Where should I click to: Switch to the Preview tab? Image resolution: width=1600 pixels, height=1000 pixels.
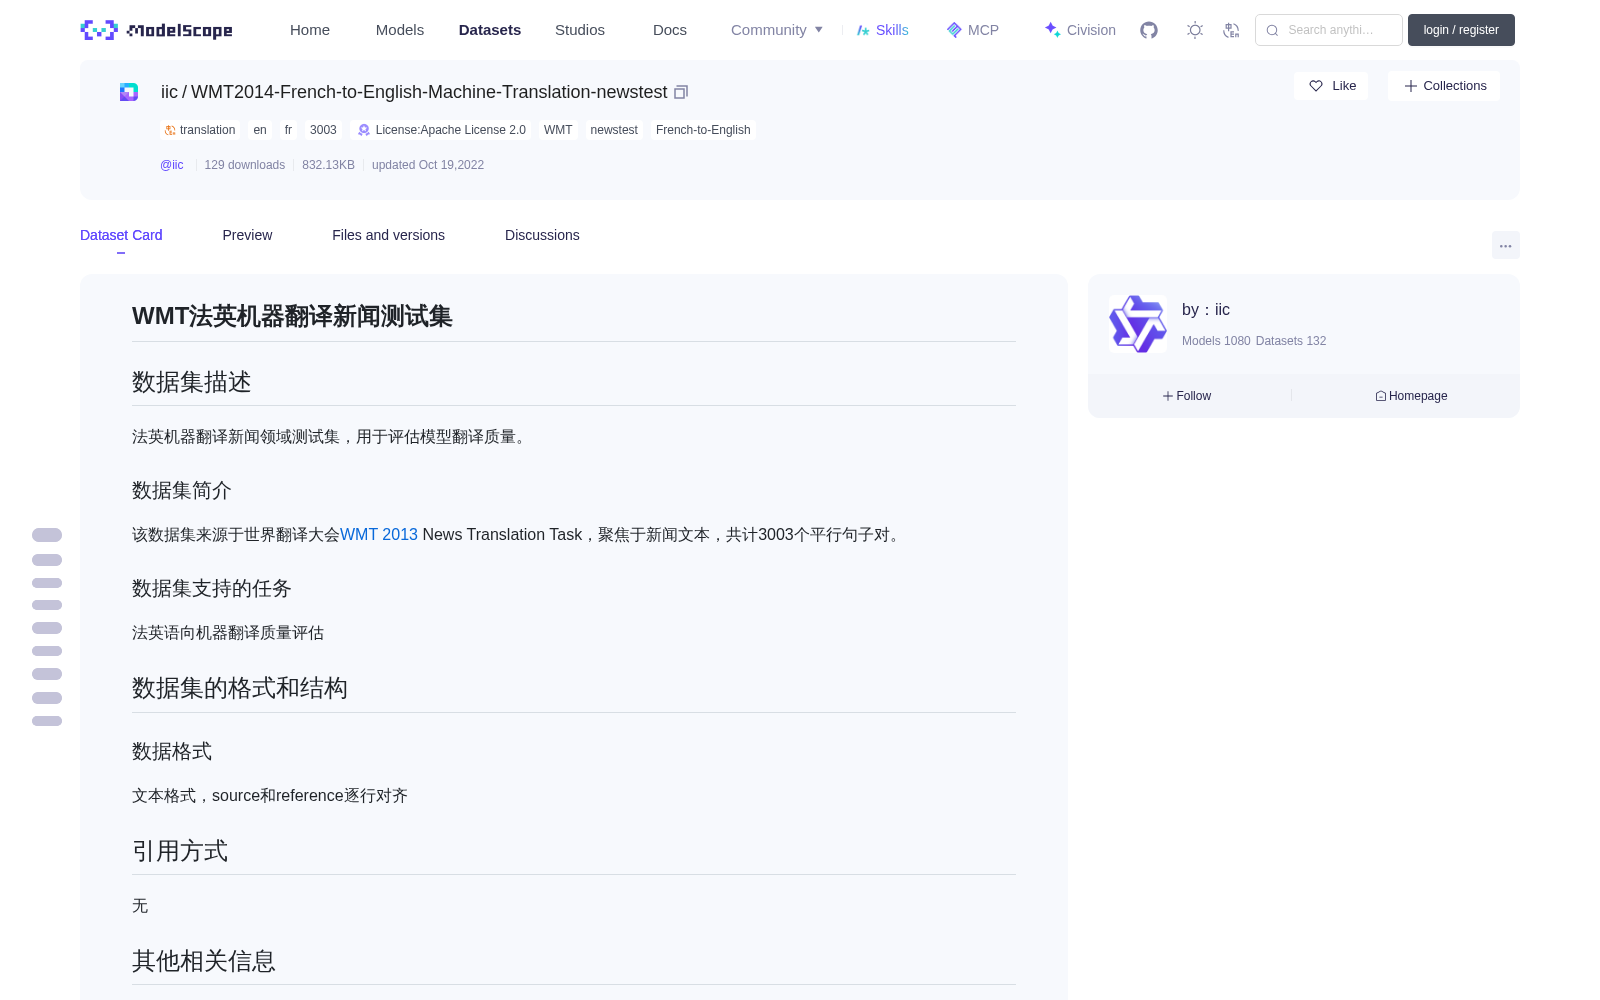click(247, 235)
